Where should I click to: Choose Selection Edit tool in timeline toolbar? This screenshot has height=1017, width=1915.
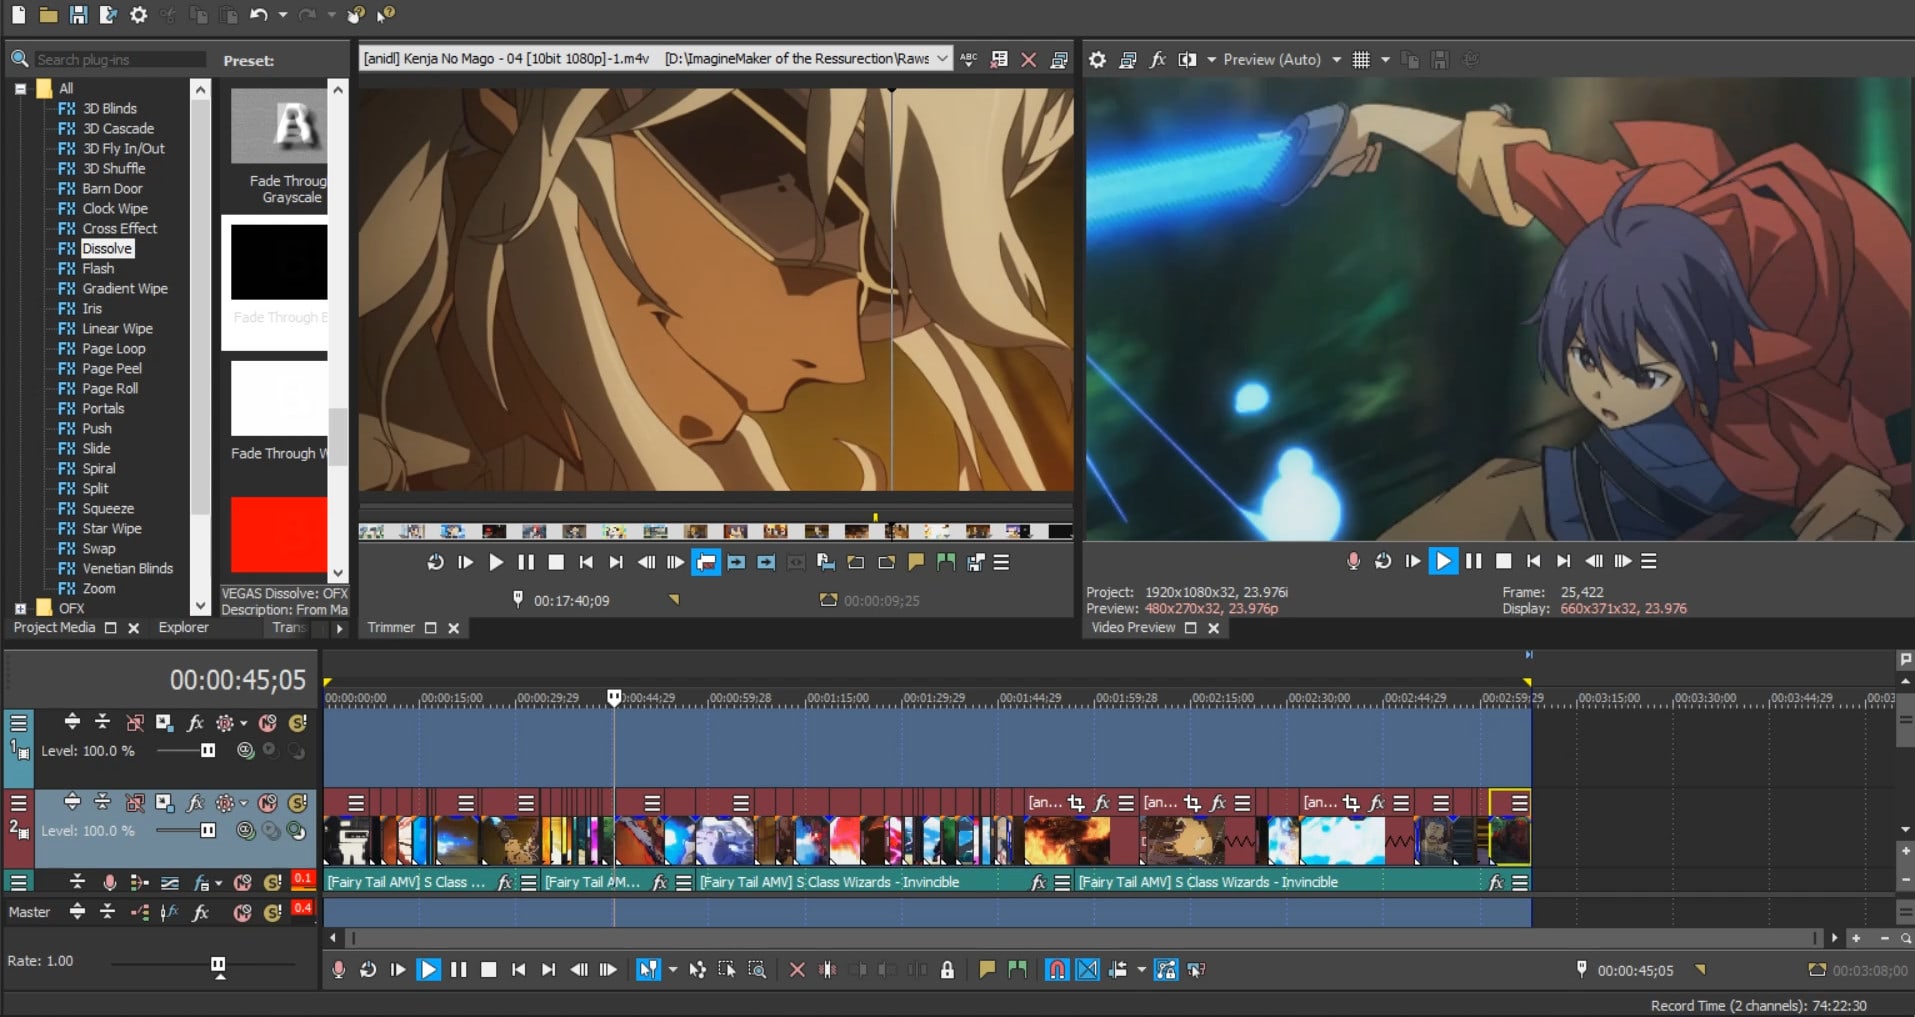point(727,969)
